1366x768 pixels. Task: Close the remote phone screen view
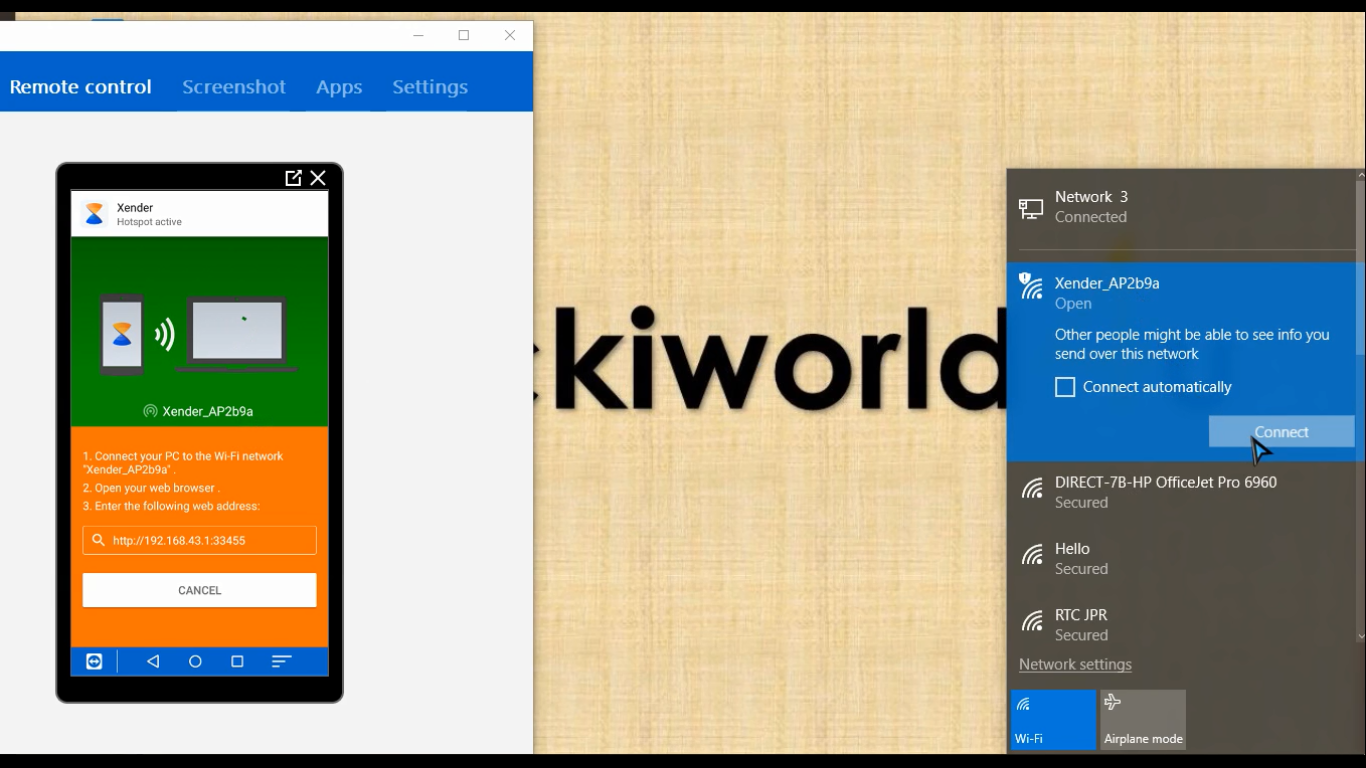point(318,178)
